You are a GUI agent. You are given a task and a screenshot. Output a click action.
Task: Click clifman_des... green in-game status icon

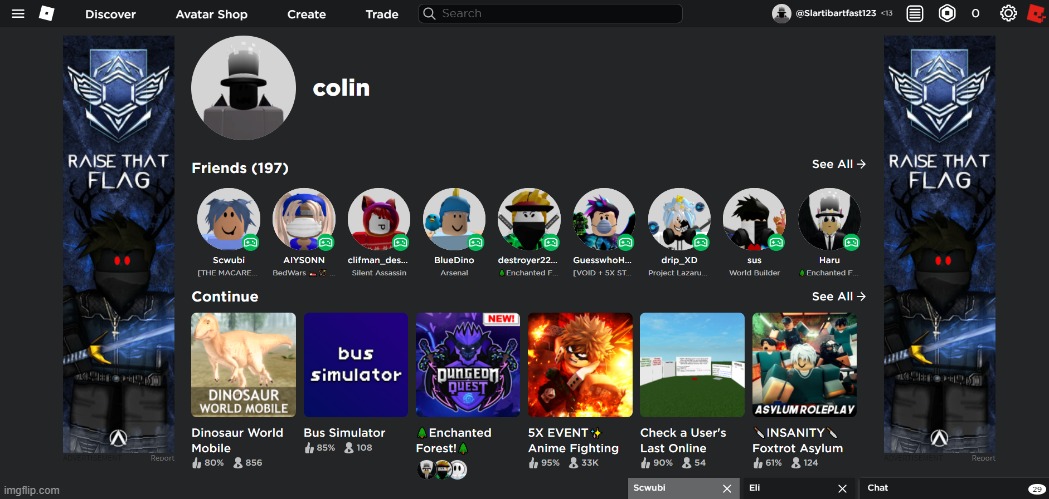(401, 242)
